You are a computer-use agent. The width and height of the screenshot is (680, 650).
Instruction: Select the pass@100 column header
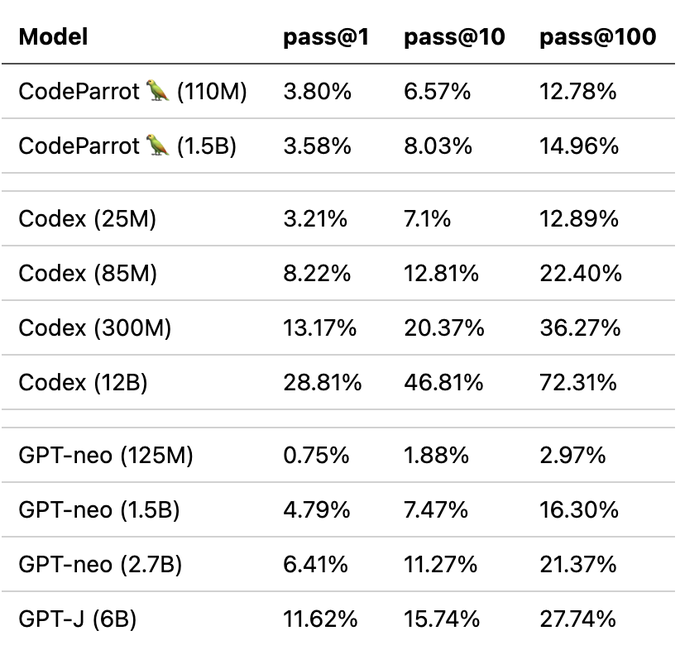[597, 38]
